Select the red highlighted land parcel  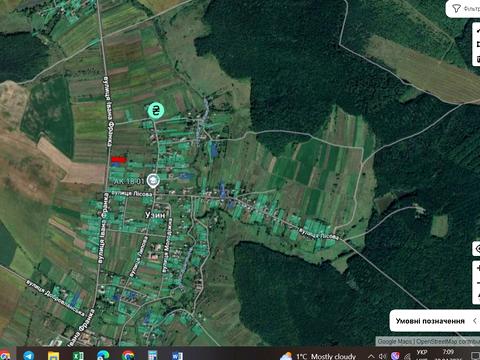pyautogui.click(x=119, y=160)
